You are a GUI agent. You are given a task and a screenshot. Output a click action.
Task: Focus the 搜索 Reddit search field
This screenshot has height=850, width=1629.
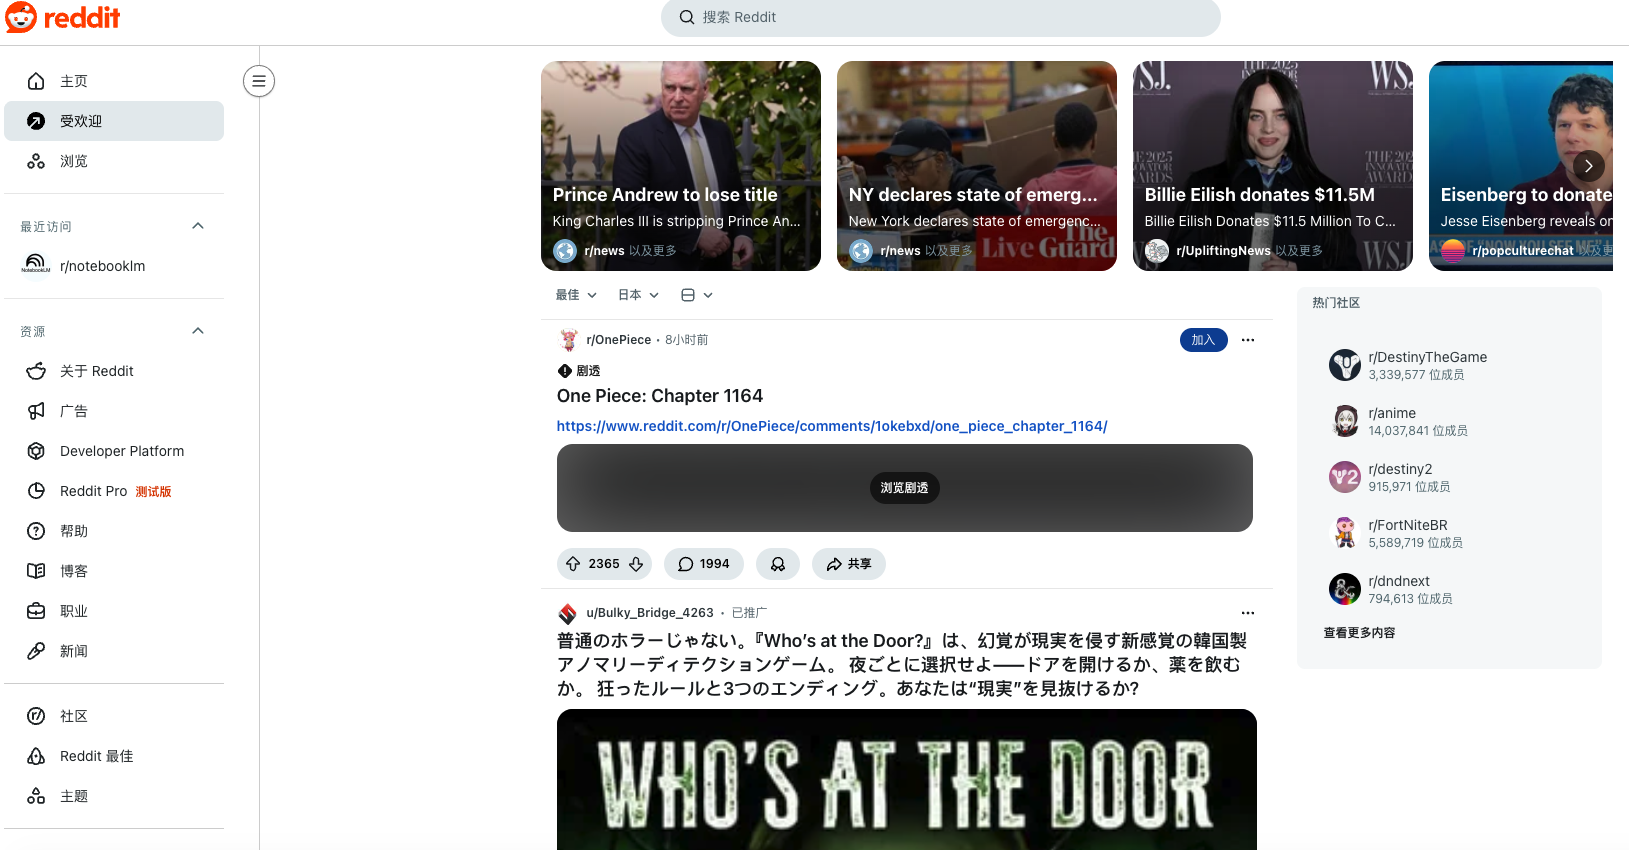(x=940, y=17)
